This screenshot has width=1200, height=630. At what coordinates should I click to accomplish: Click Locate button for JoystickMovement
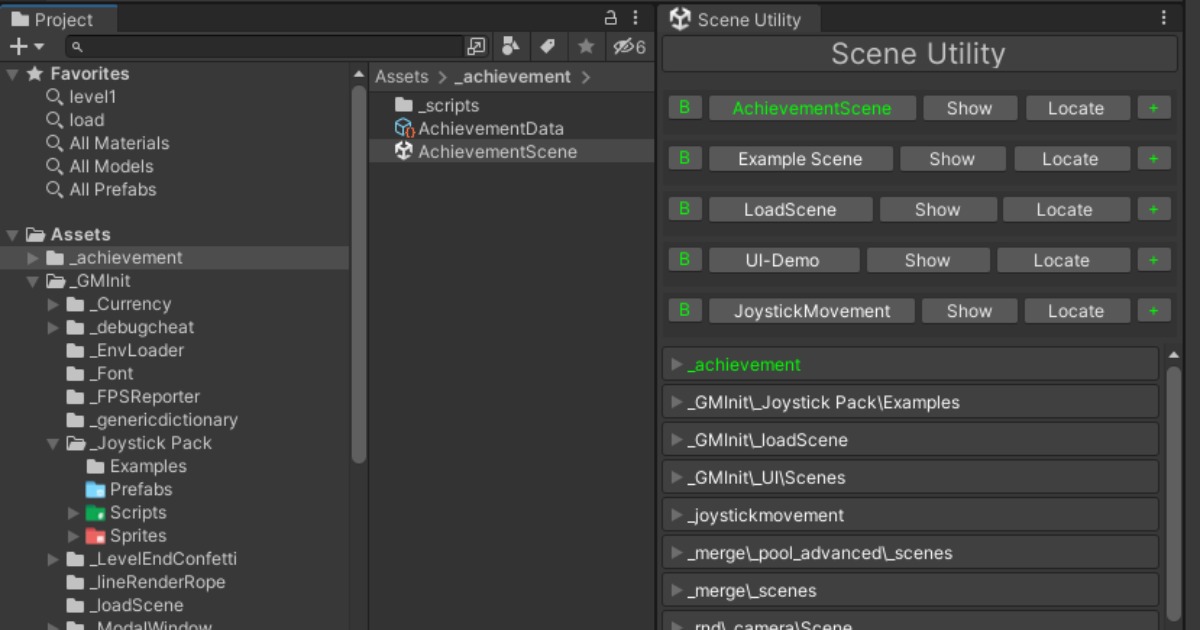click(1075, 311)
